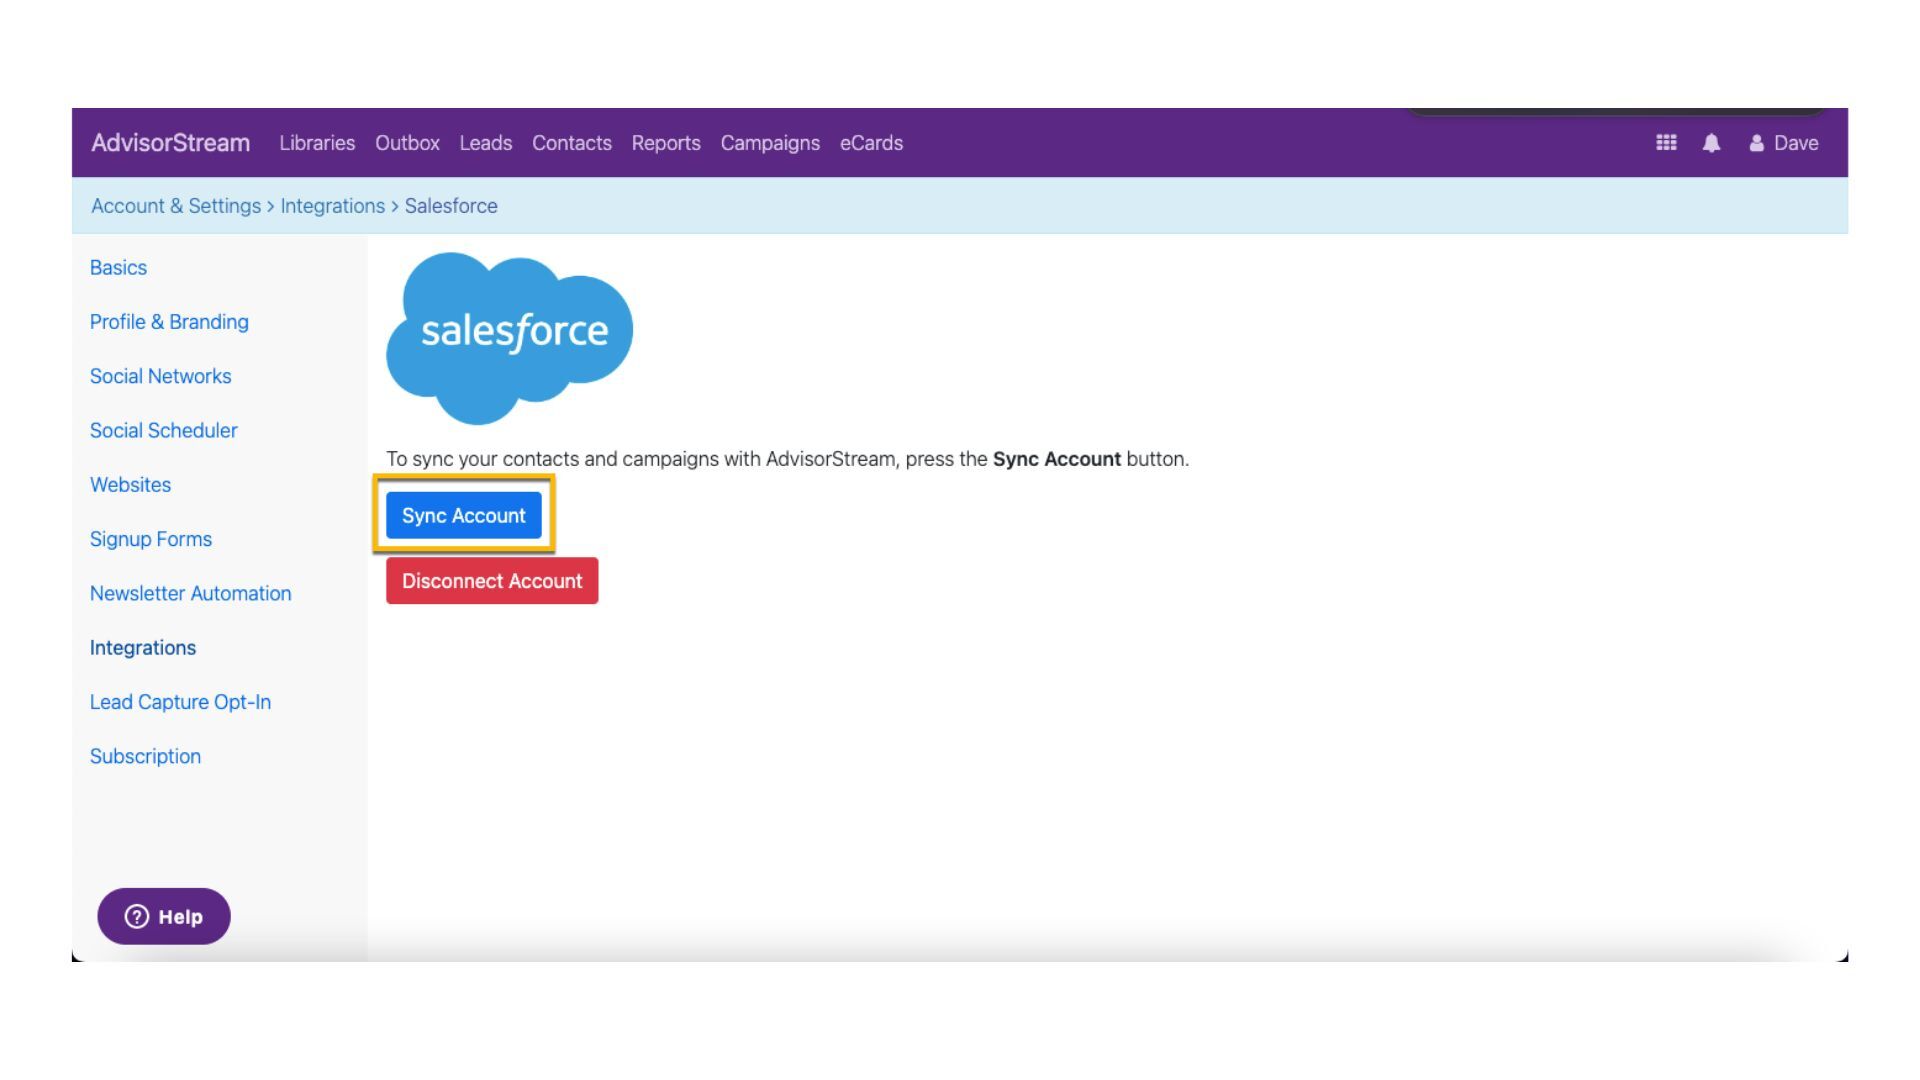Open the Subscription settings page
The image size is (1920, 1080).
tap(145, 756)
